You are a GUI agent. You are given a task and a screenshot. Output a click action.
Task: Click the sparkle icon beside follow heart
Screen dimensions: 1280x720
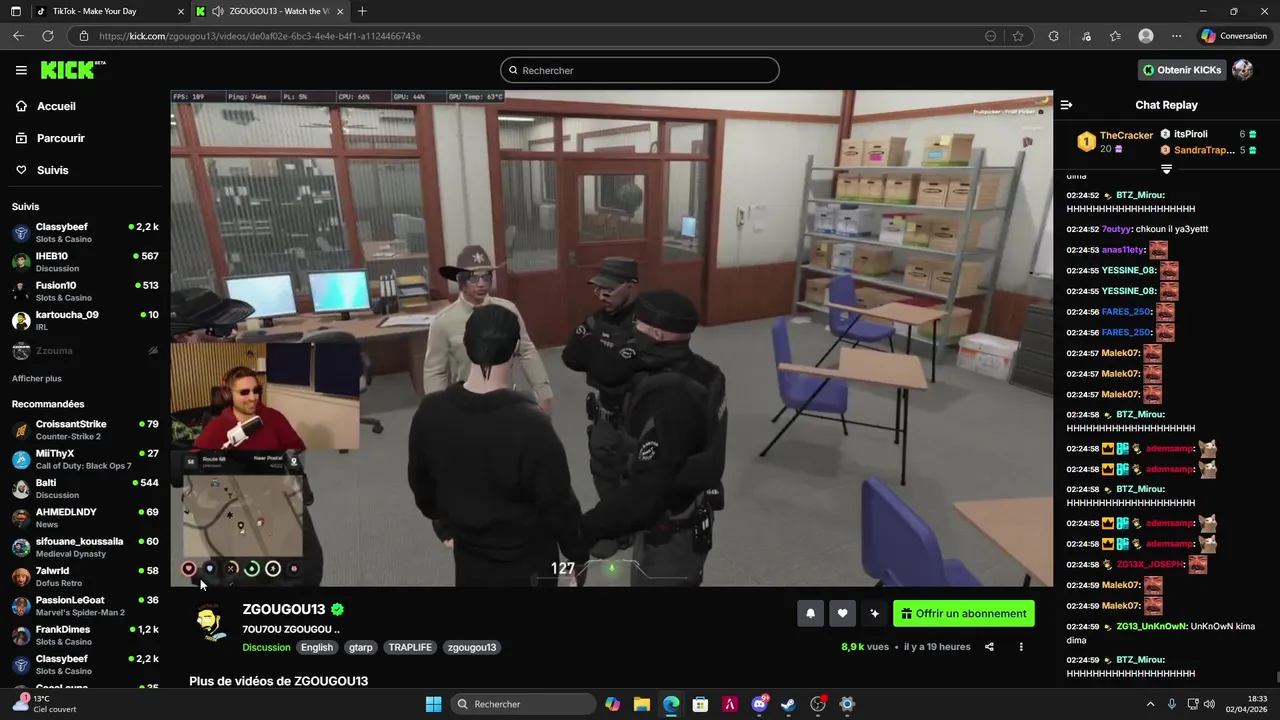pyautogui.click(x=874, y=613)
